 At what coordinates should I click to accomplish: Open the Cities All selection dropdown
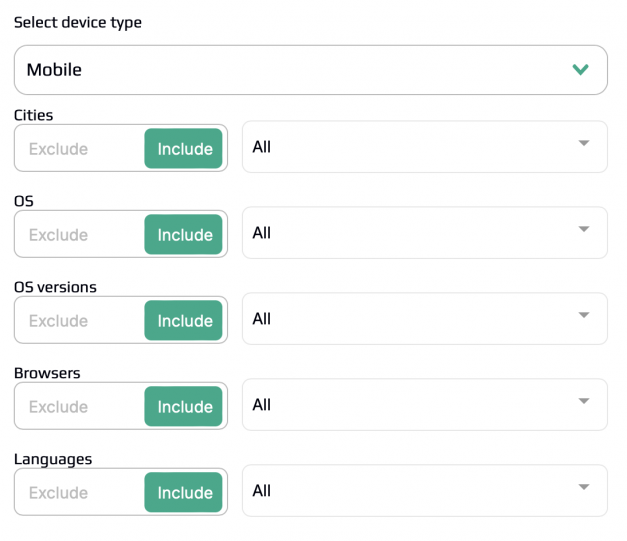(425, 147)
